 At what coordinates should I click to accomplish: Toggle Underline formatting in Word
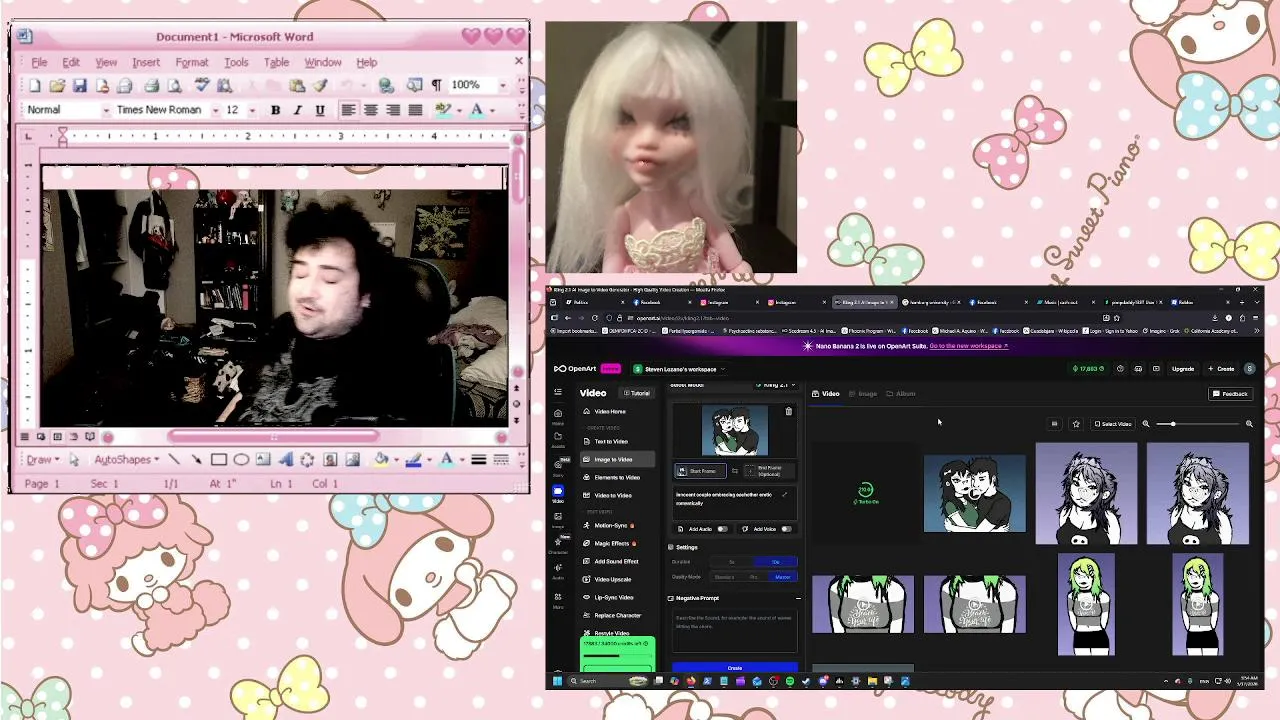point(320,110)
